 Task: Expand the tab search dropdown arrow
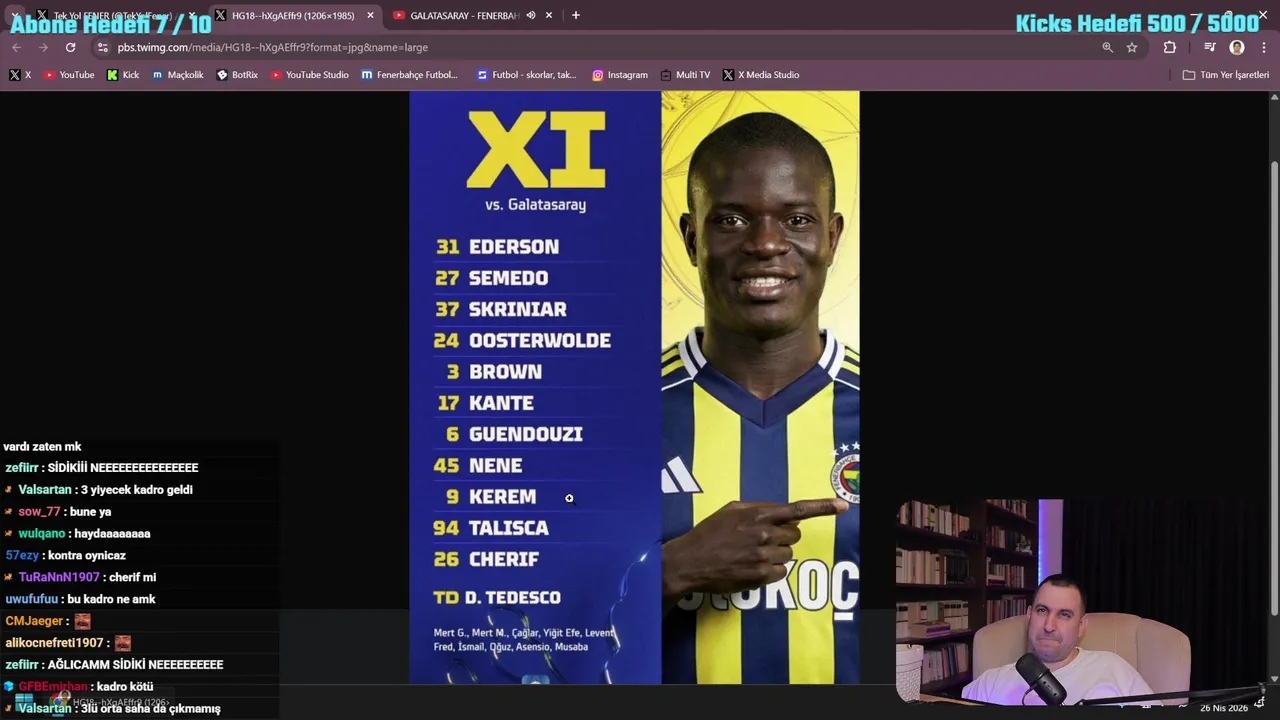[x=14, y=15]
